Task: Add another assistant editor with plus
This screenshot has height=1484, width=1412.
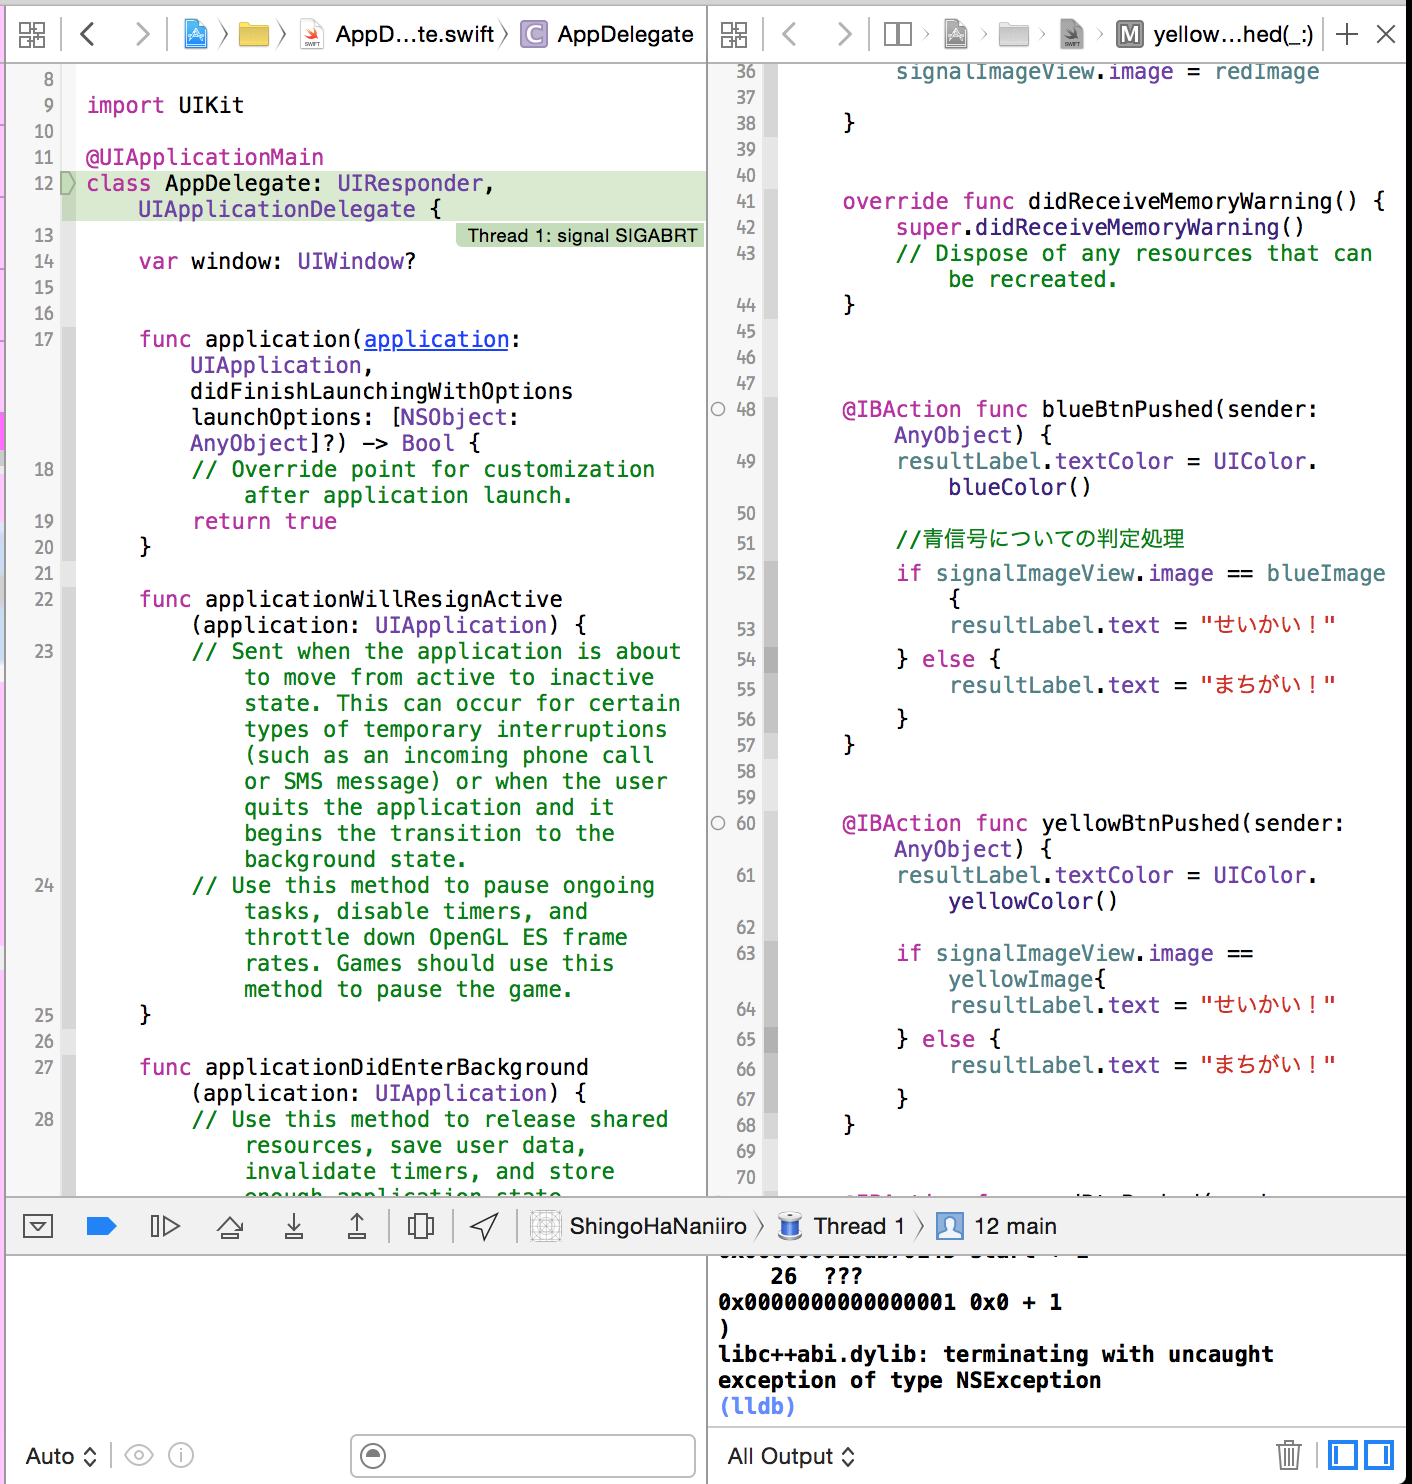Action: [x=1347, y=35]
